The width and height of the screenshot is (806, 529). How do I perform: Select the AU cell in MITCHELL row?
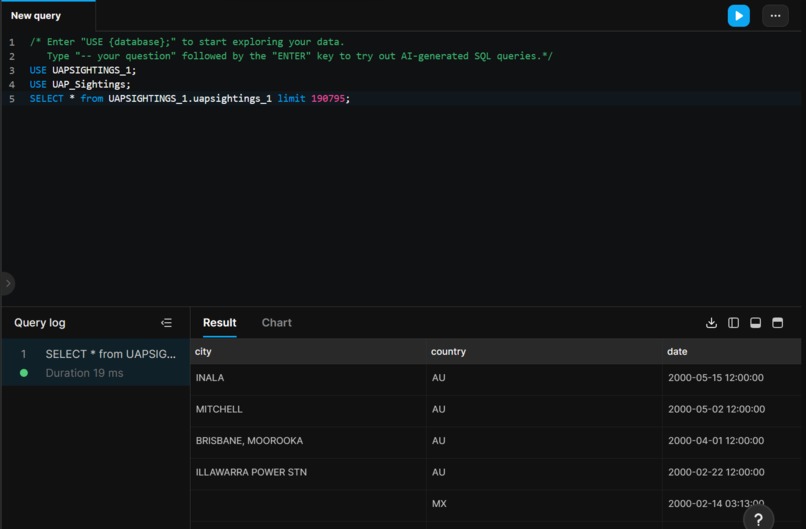pos(544,409)
